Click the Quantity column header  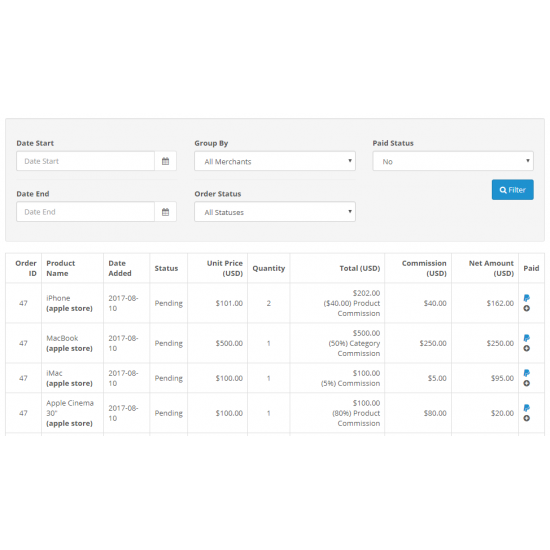[x=269, y=268]
